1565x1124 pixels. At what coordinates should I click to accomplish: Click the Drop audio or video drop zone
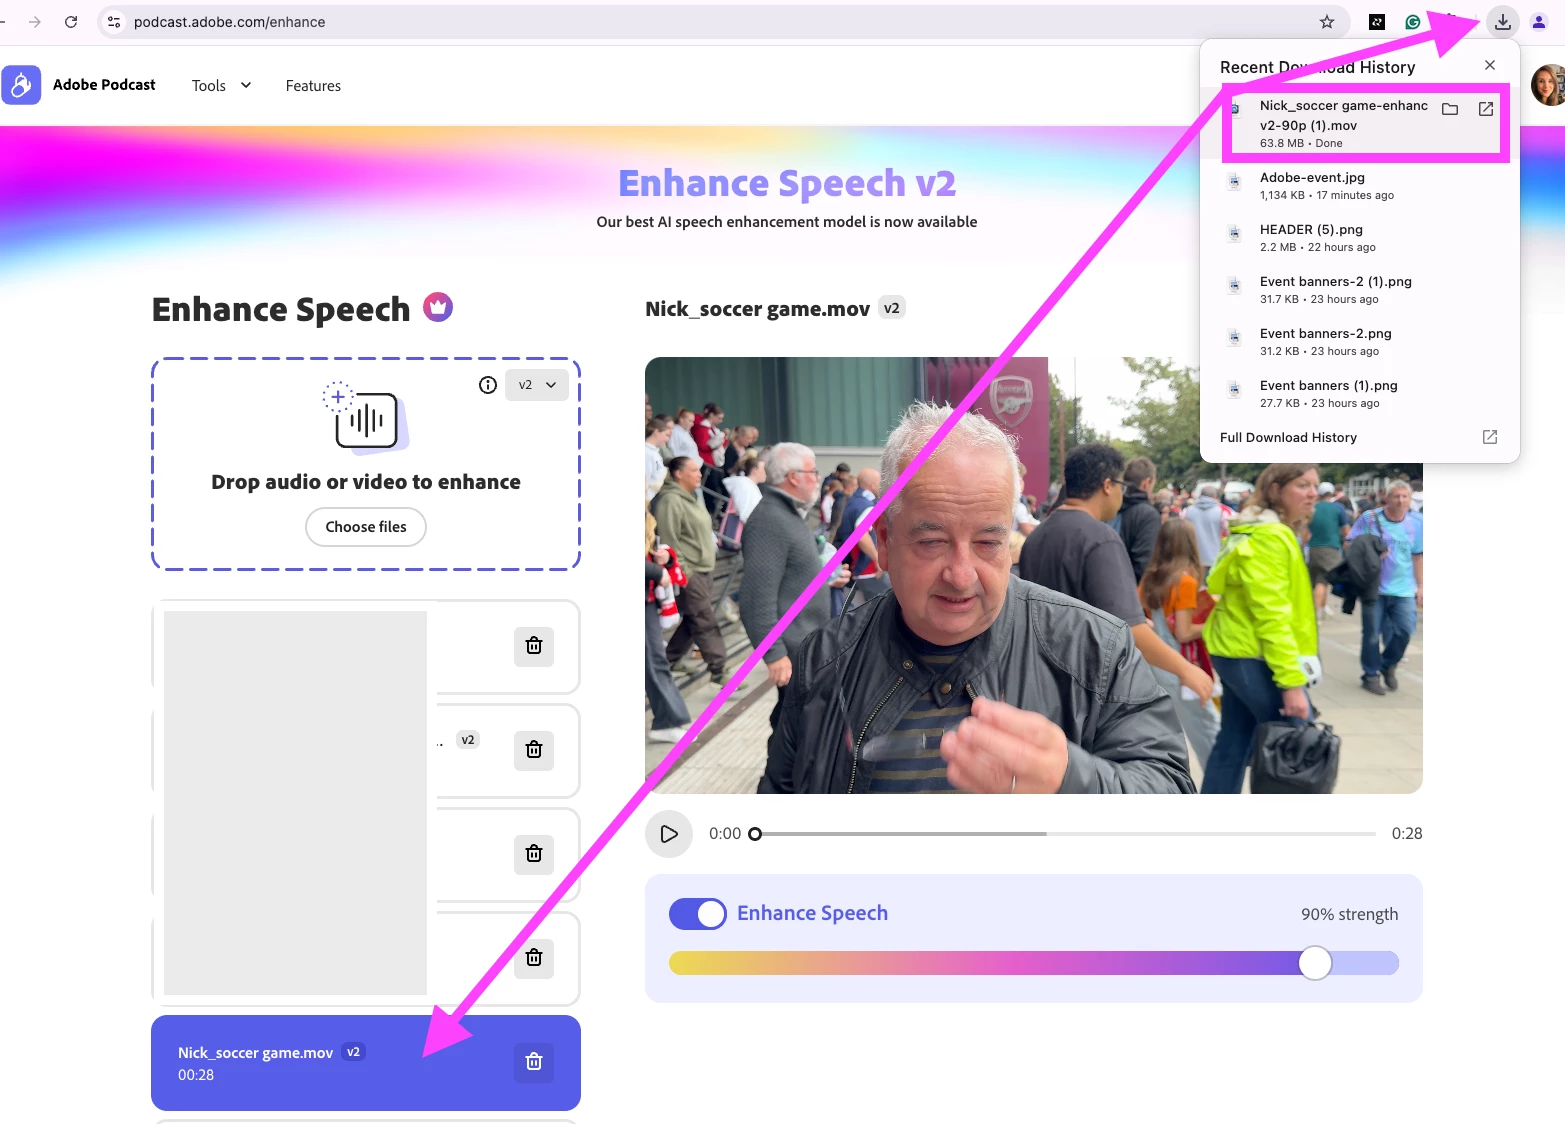click(x=366, y=464)
